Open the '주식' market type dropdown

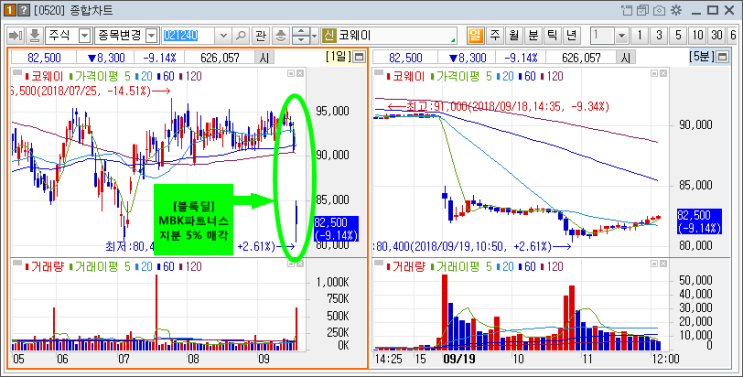point(84,35)
